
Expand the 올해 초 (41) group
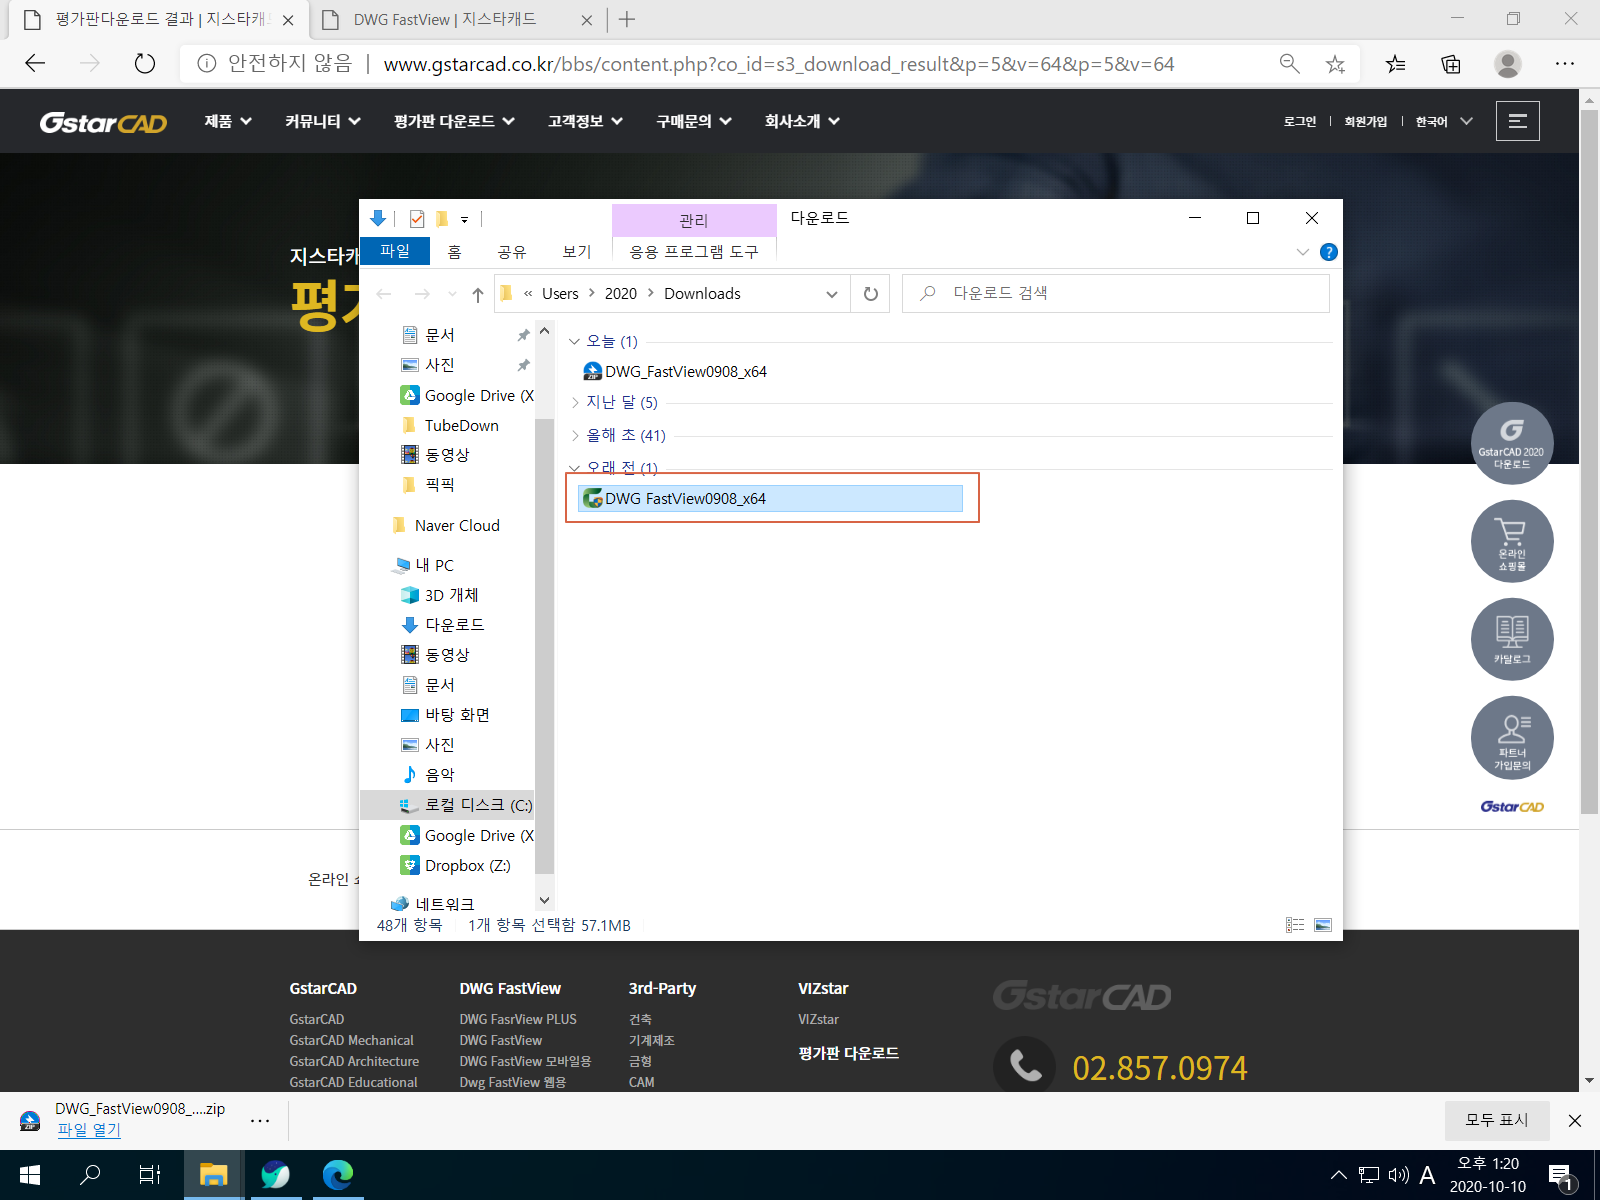tap(575, 436)
